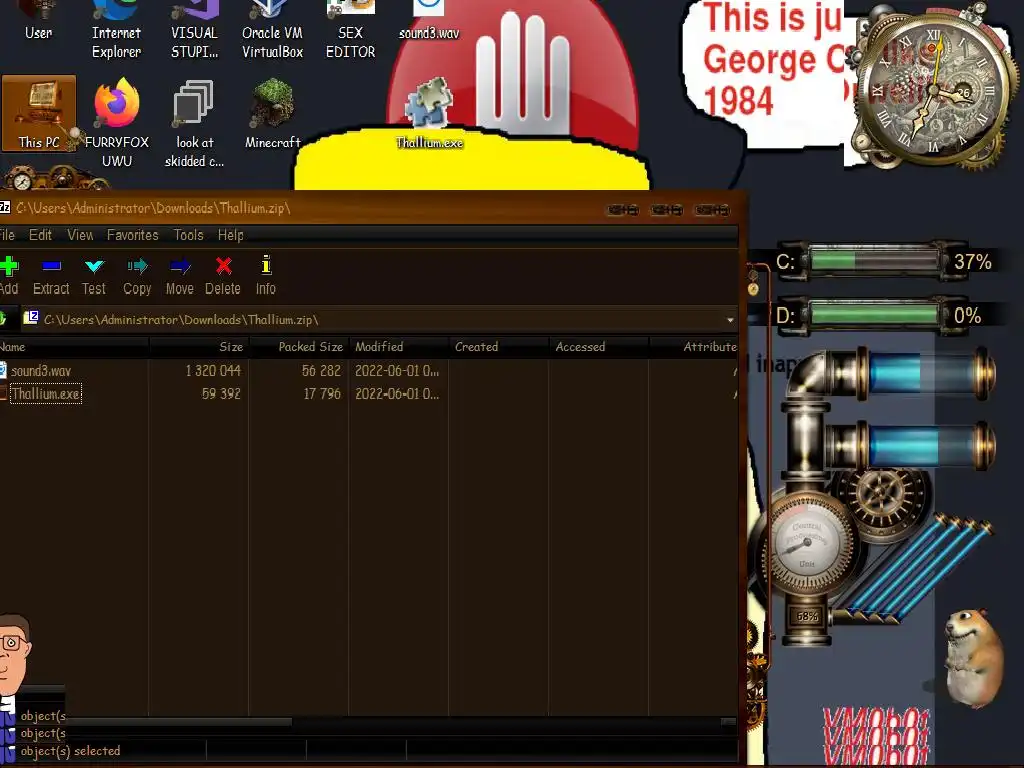
Task: Click the Thallium.zip path field
Action: click(379, 319)
